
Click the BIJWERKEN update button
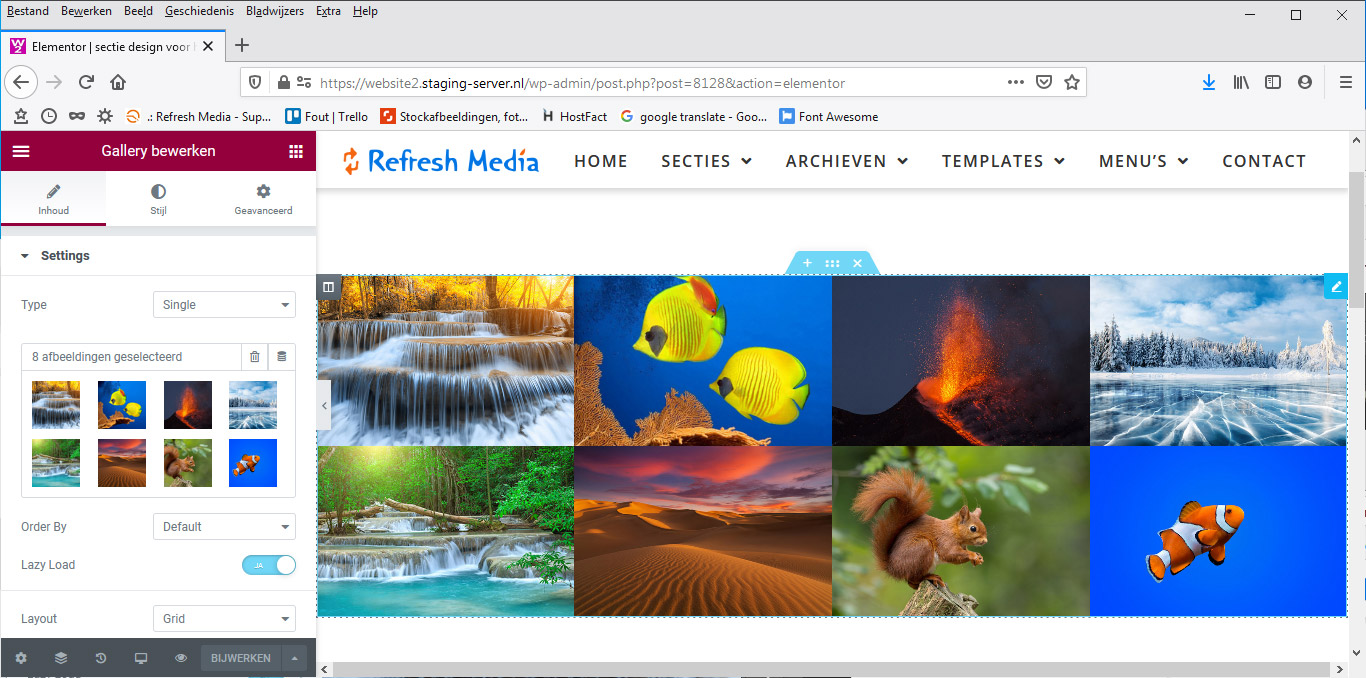click(x=240, y=658)
